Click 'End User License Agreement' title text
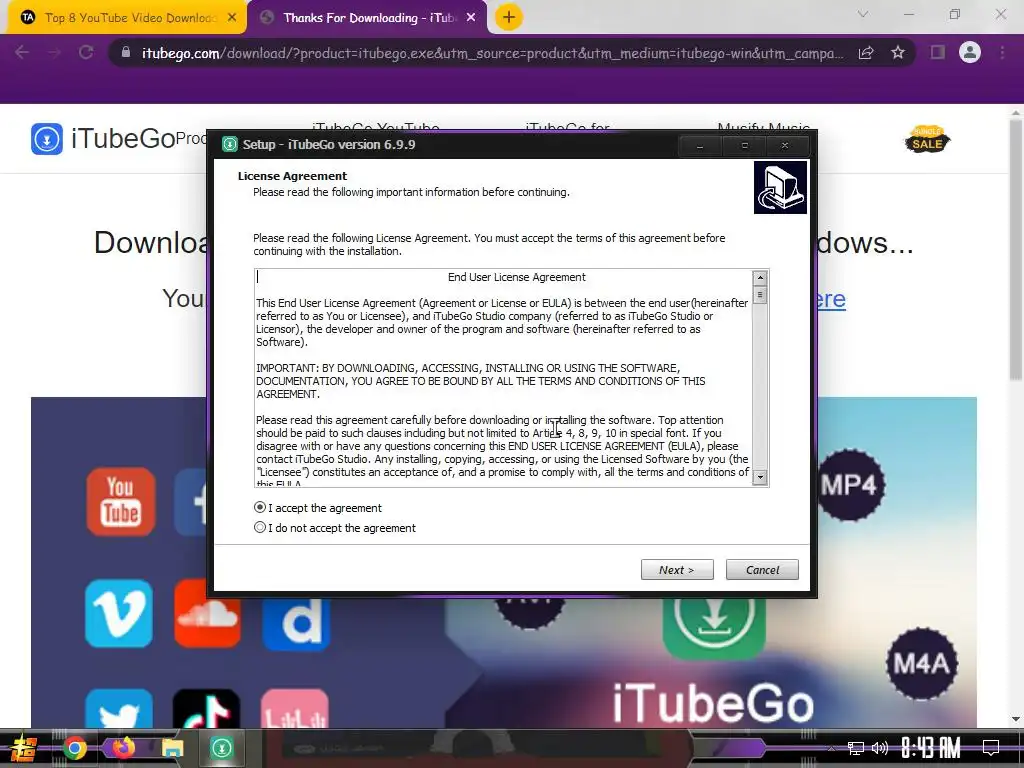This screenshot has width=1024, height=768. pyautogui.click(x=517, y=277)
